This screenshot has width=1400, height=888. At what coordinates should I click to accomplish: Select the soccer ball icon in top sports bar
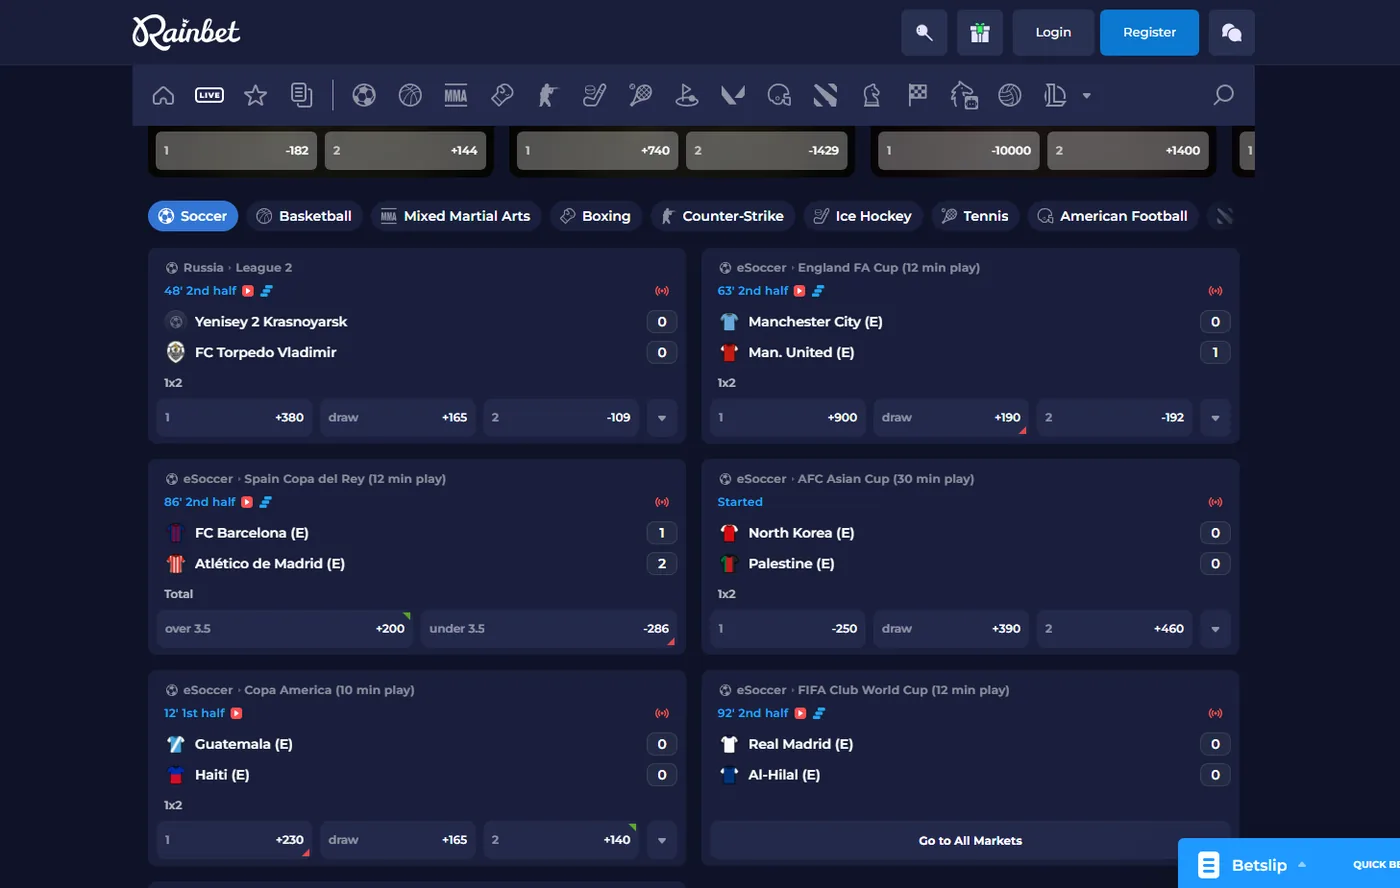tap(364, 95)
